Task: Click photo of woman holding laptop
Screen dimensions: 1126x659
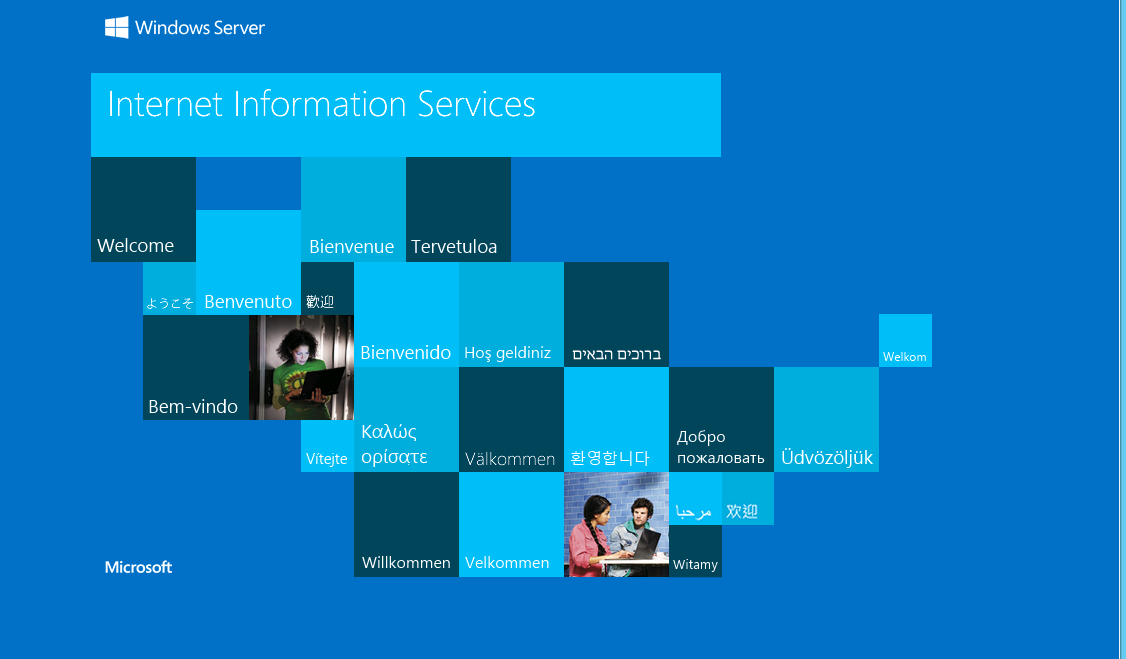Action: click(302, 368)
